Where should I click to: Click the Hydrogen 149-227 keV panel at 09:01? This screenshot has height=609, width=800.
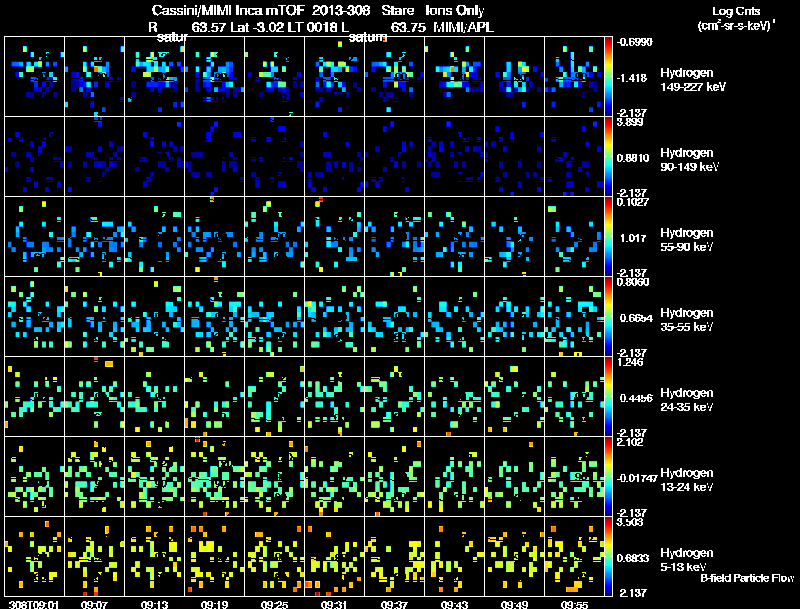point(35,77)
